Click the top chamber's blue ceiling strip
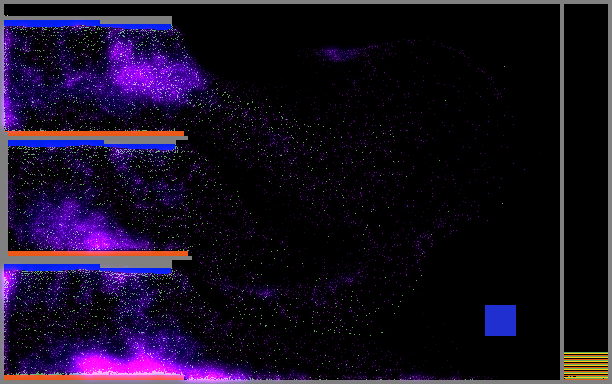The height and width of the screenshot is (384, 612). (x=87, y=25)
